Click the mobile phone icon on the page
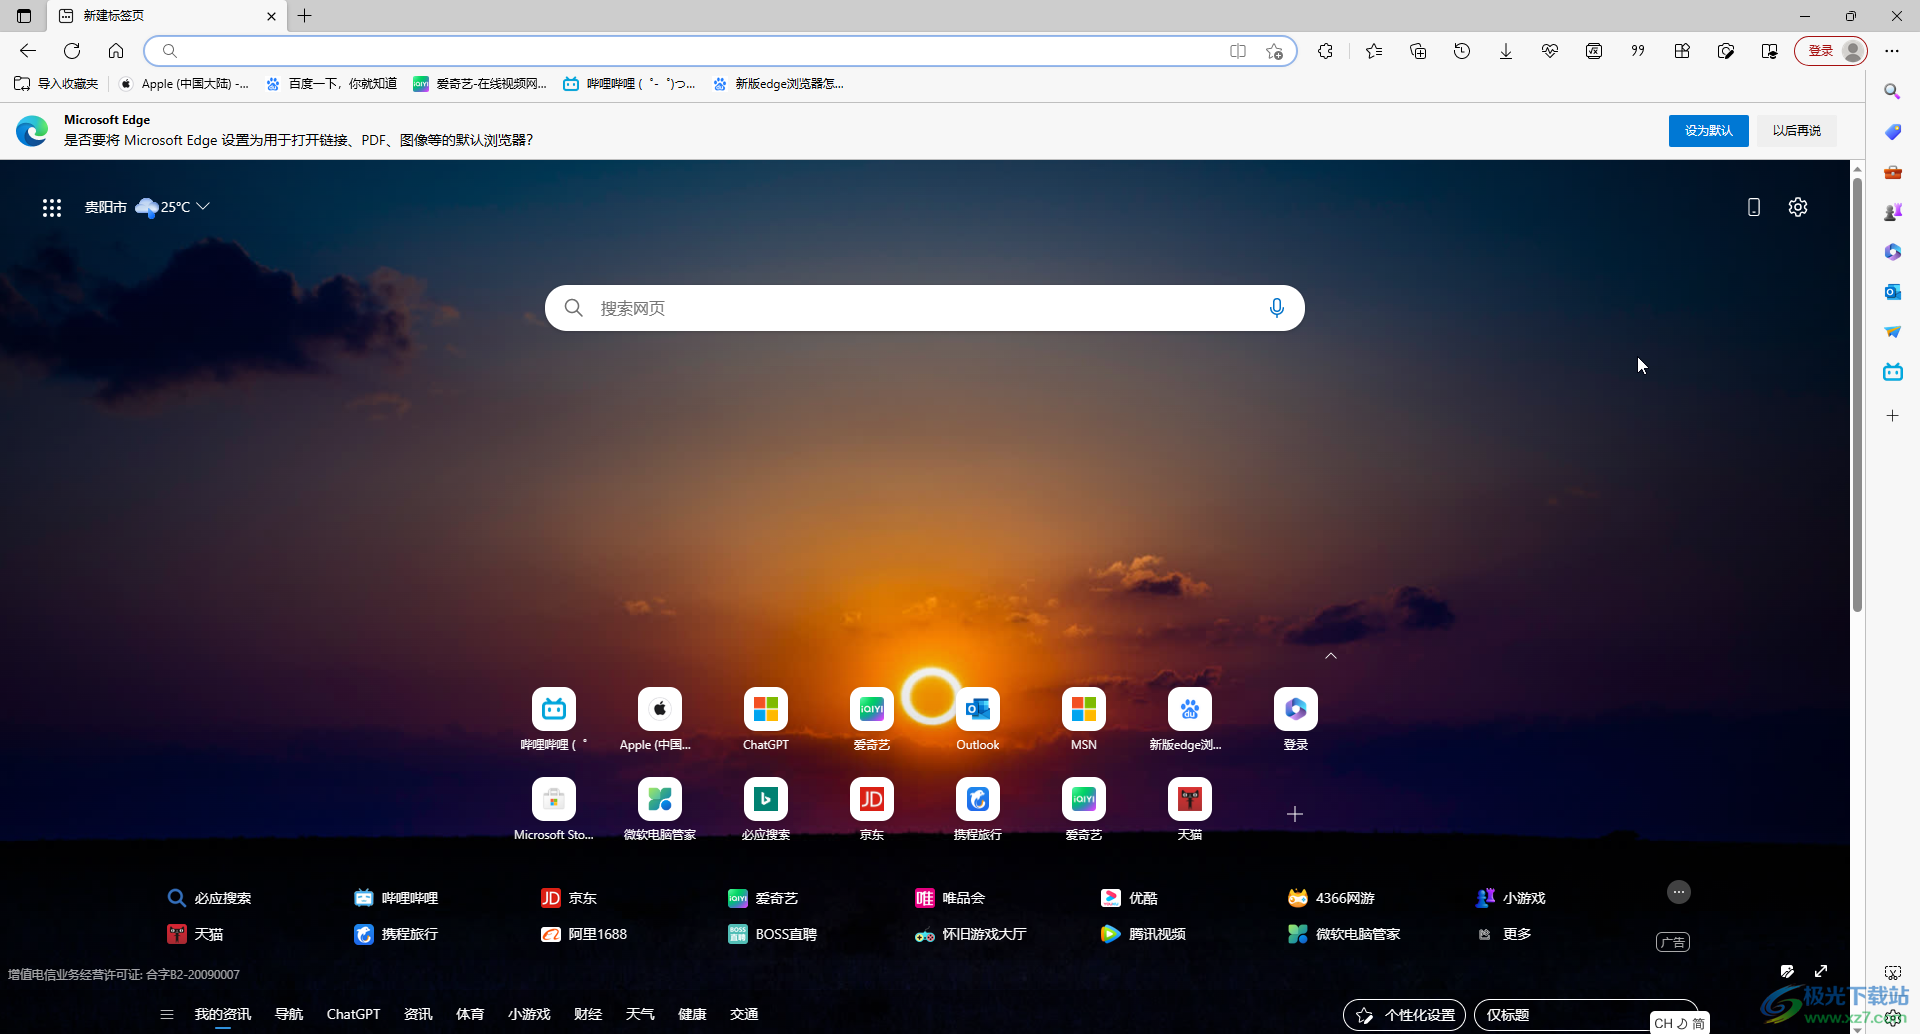The image size is (1920, 1034). 1753,207
